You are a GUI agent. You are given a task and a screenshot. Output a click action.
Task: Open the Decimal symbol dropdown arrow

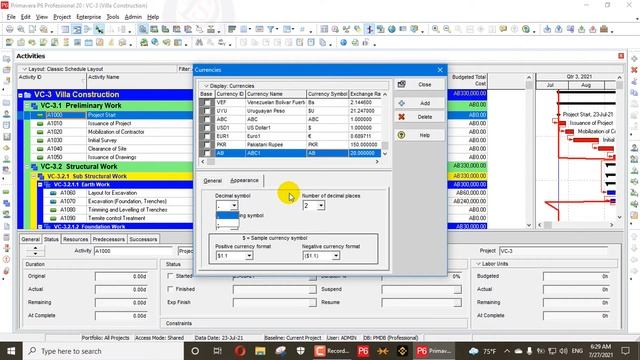pos(234,205)
